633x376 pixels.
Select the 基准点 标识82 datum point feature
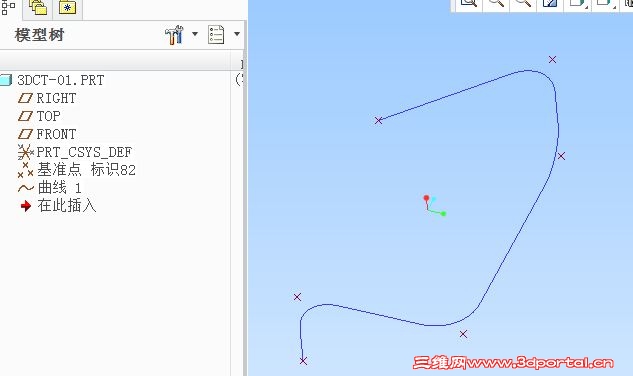coord(86,170)
